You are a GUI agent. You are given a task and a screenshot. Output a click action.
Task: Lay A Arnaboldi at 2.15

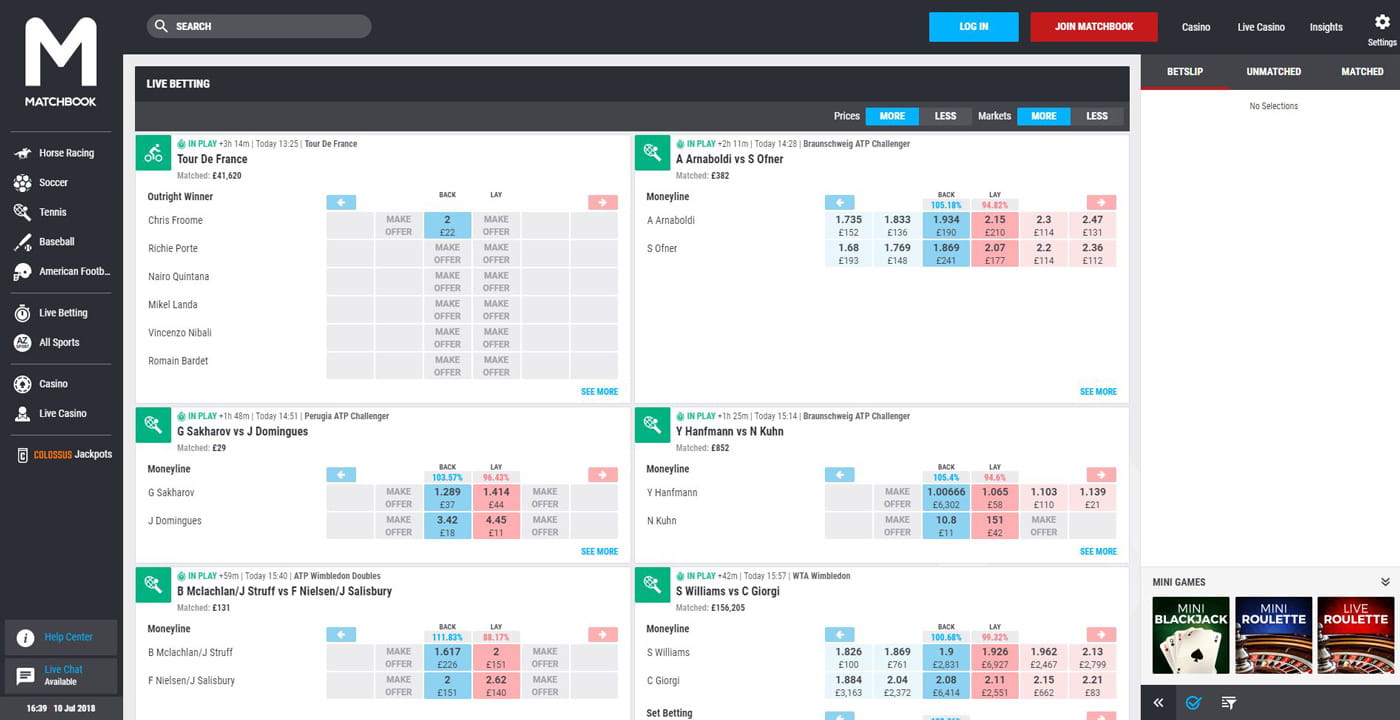[995, 225]
